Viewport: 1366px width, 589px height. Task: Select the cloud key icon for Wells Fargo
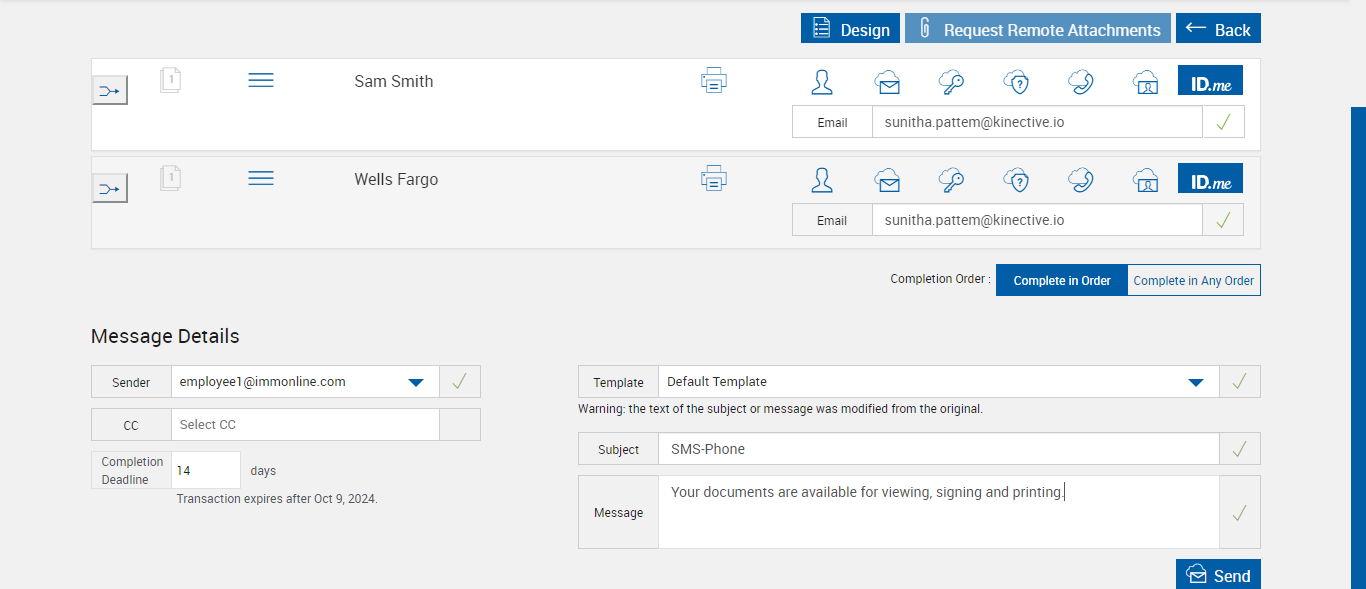point(951,180)
